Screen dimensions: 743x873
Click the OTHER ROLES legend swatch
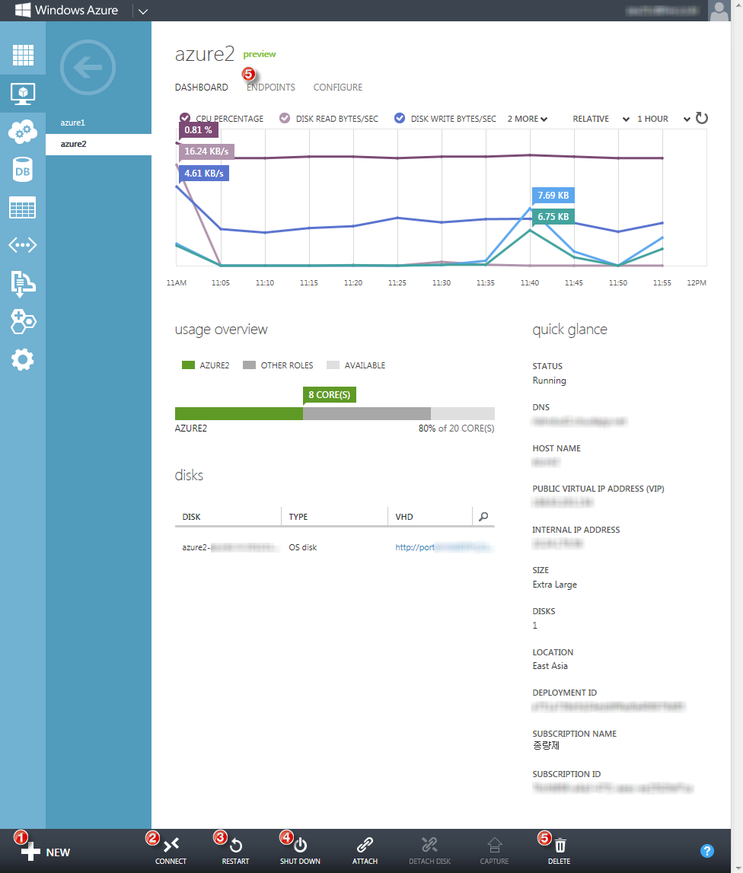click(x=249, y=365)
